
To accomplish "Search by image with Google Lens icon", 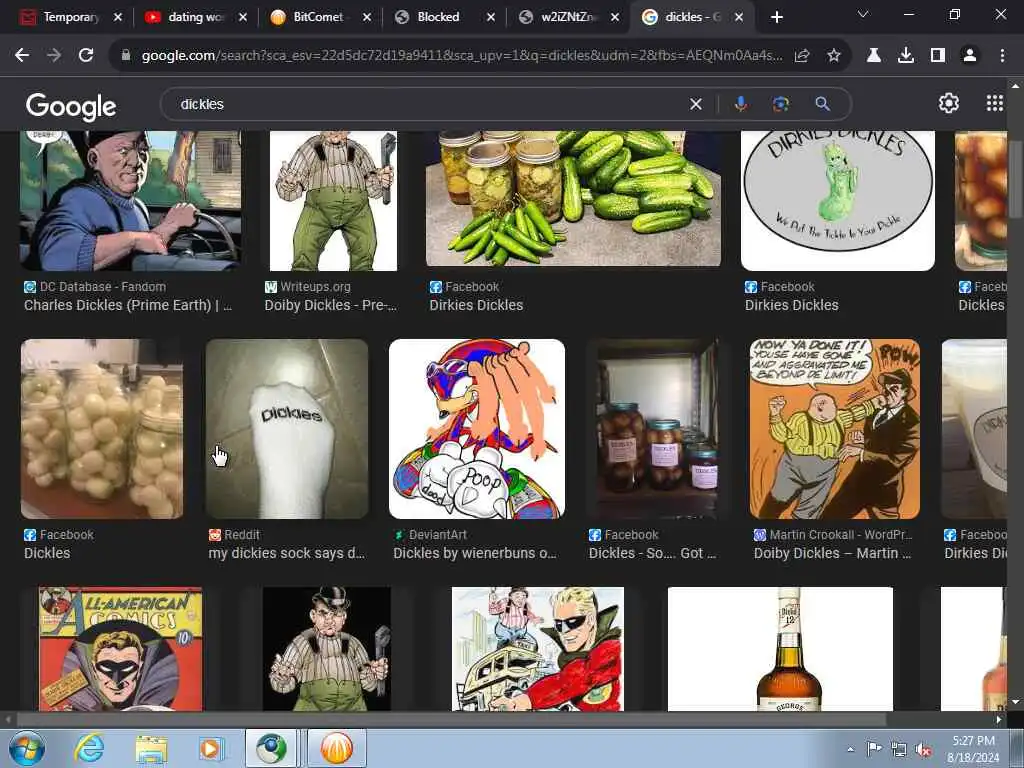I will point(780,104).
